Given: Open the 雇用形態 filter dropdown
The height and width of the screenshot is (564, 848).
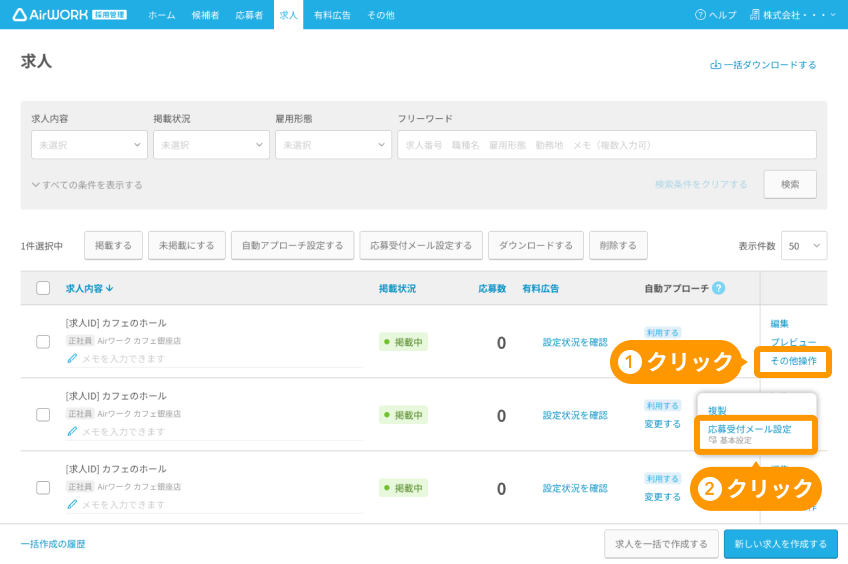Looking at the screenshot, I should 333,145.
